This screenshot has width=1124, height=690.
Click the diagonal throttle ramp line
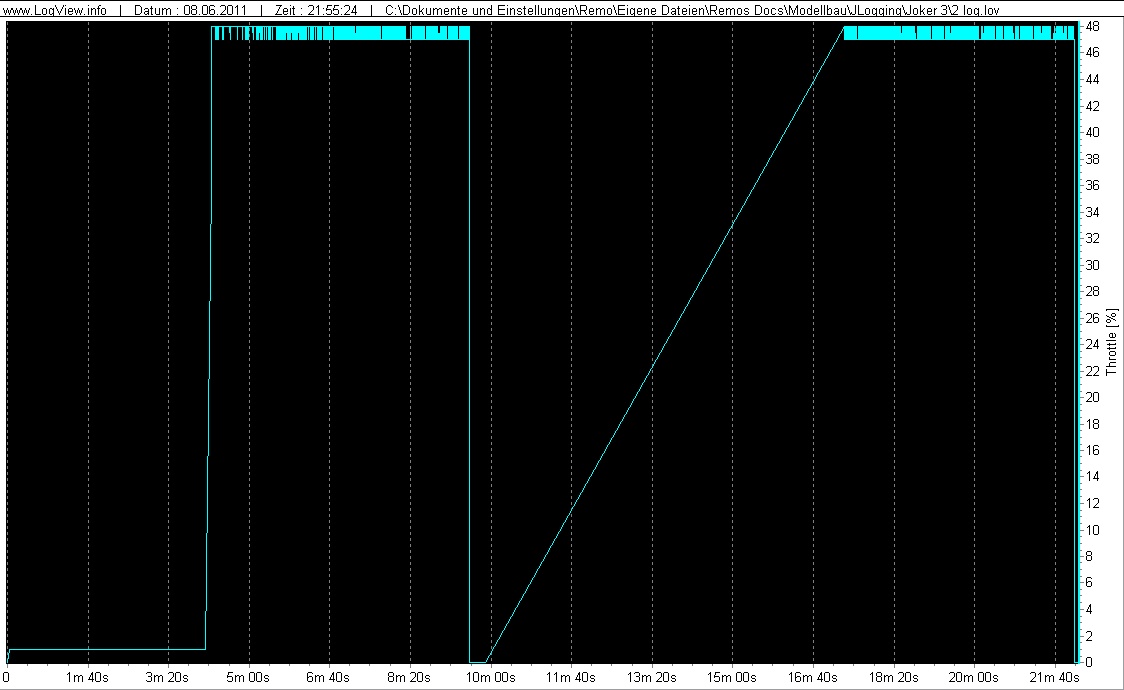coord(665,344)
